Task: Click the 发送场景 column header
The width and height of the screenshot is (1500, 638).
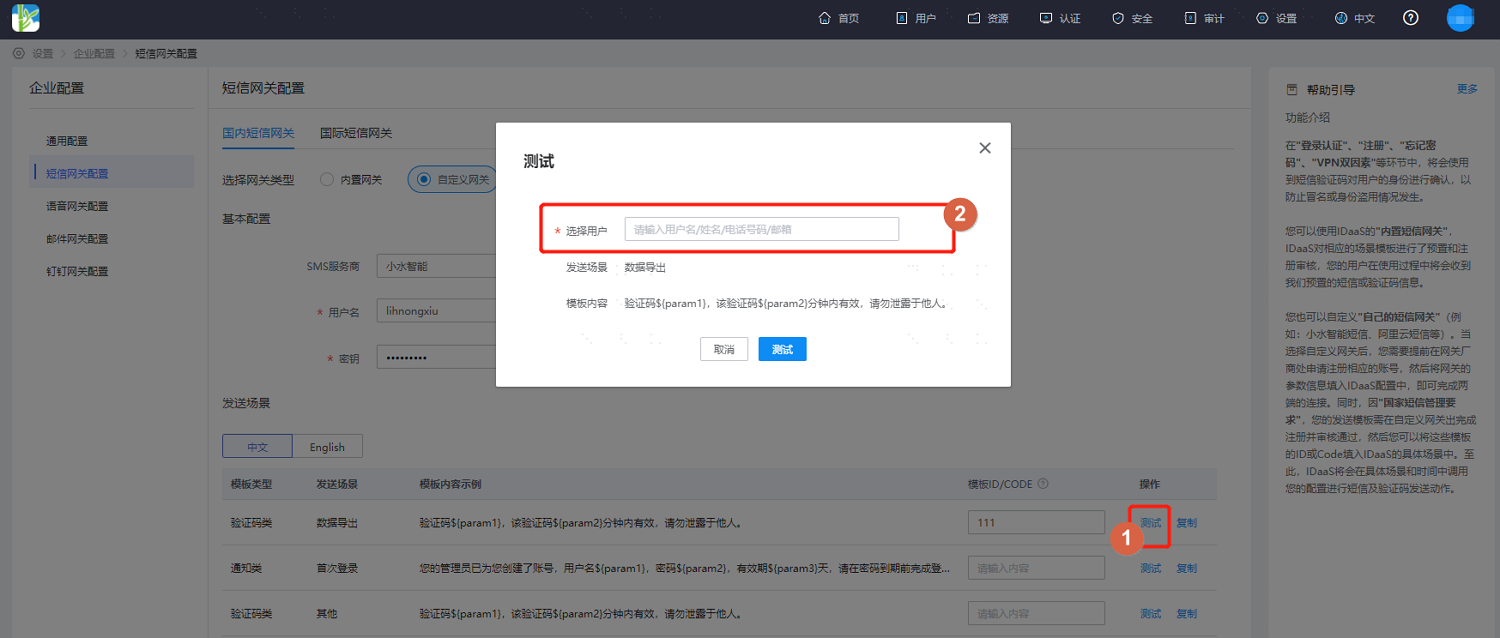Action: 337,484
